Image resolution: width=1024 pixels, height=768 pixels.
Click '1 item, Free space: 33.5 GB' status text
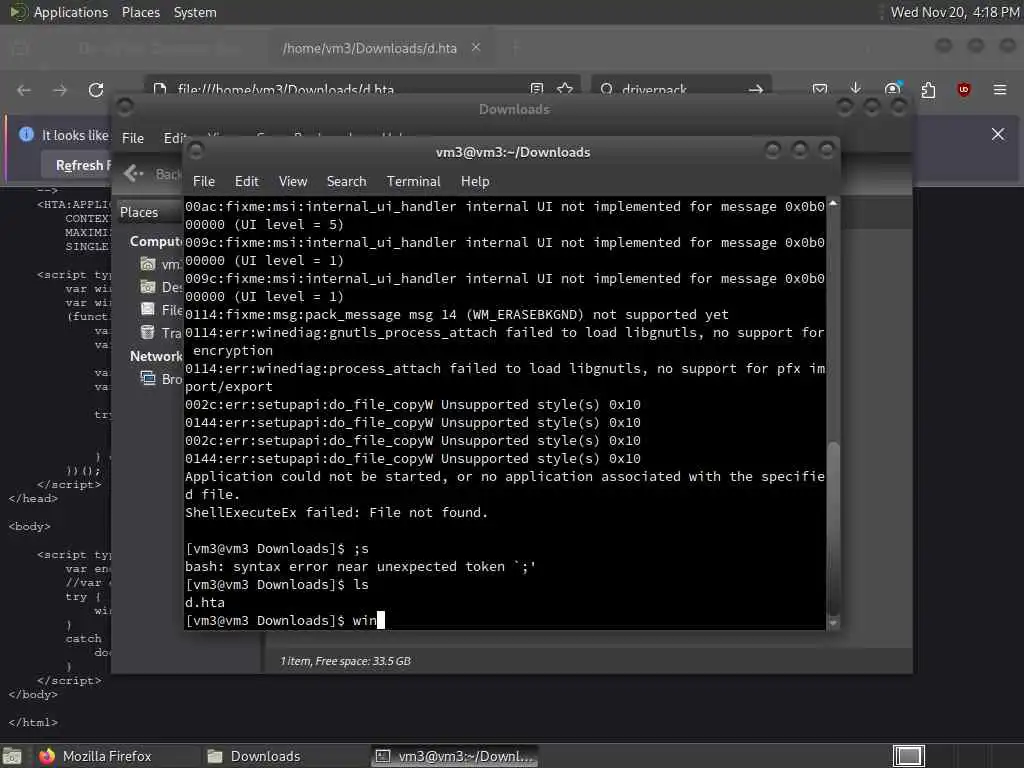pyautogui.click(x=345, y=661)
